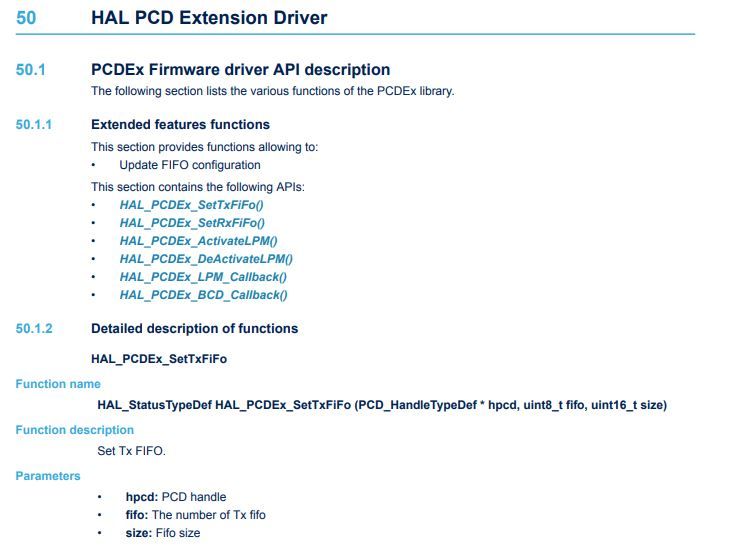Click heading 'PCDEx Firmware driver API description'
This screenshot has height=550, width=736.
(x=240, y=69)
